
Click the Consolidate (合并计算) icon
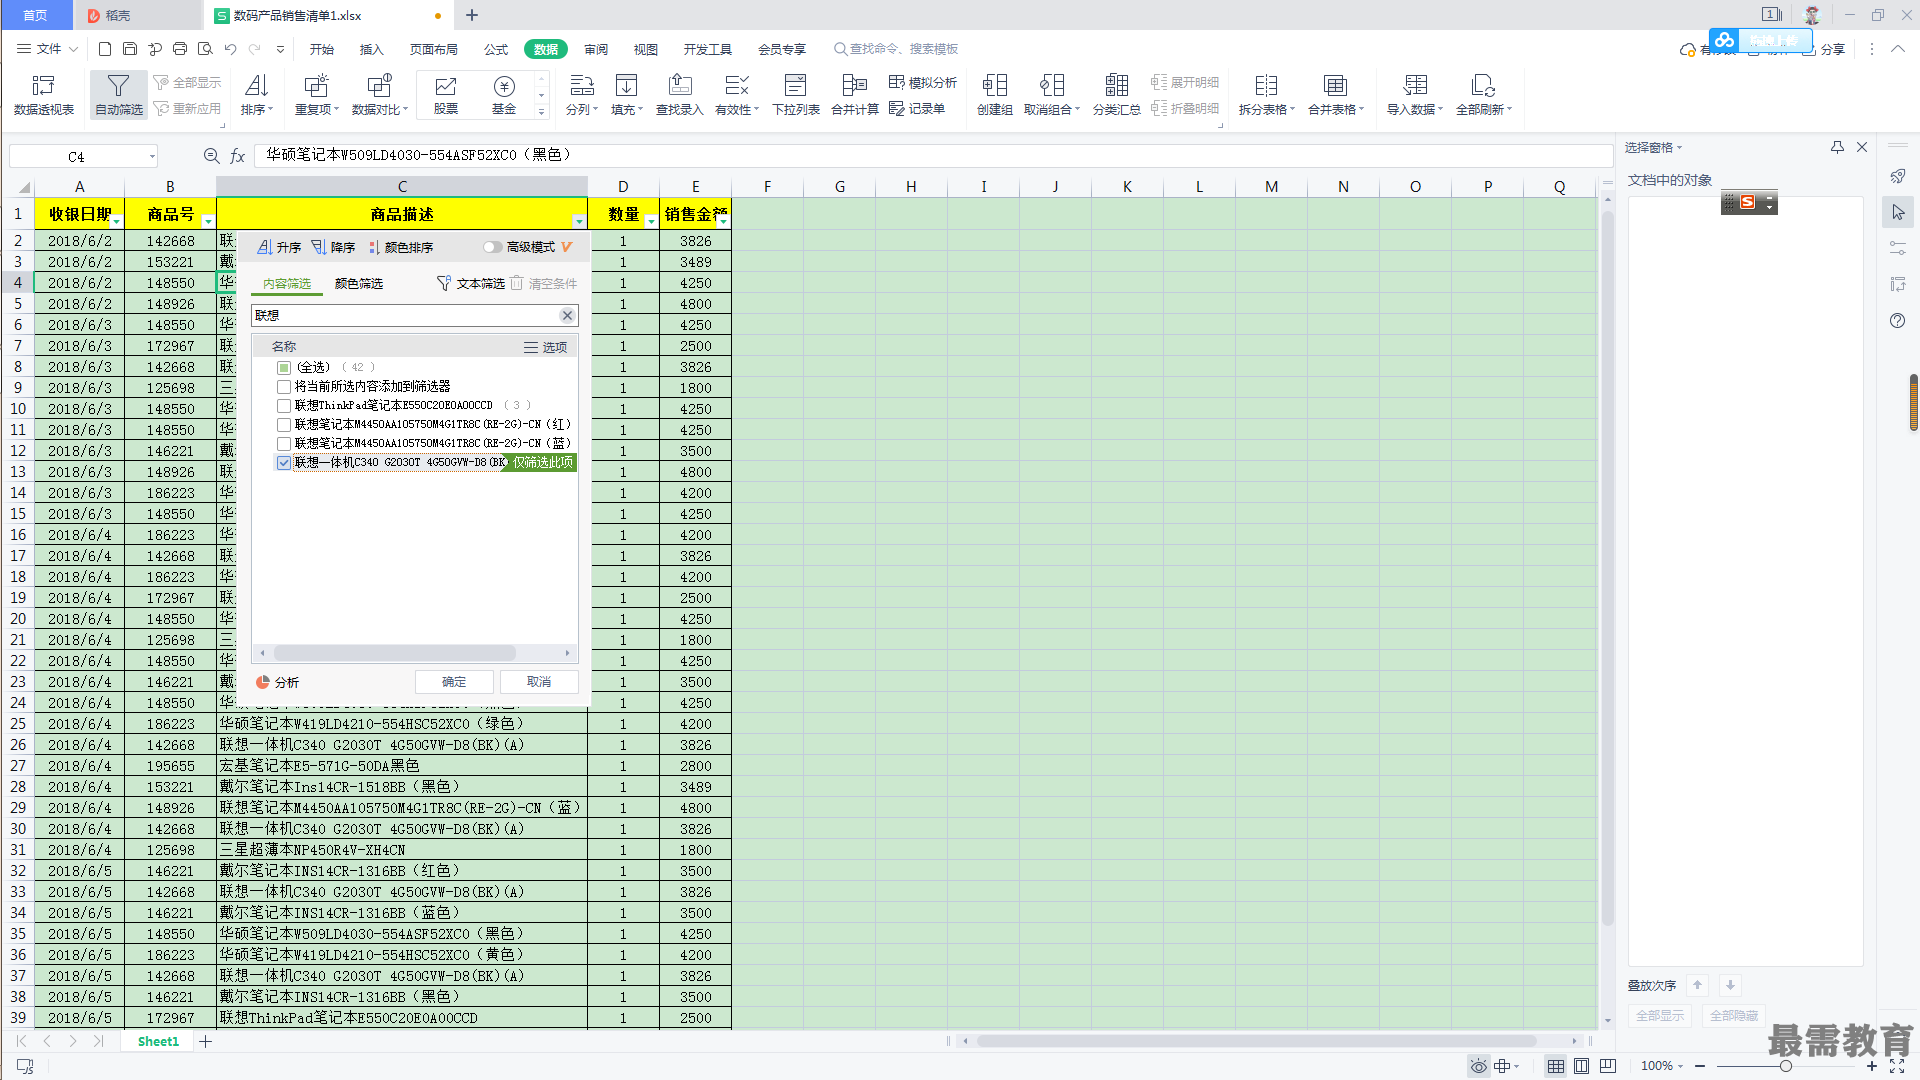(855, 95)
